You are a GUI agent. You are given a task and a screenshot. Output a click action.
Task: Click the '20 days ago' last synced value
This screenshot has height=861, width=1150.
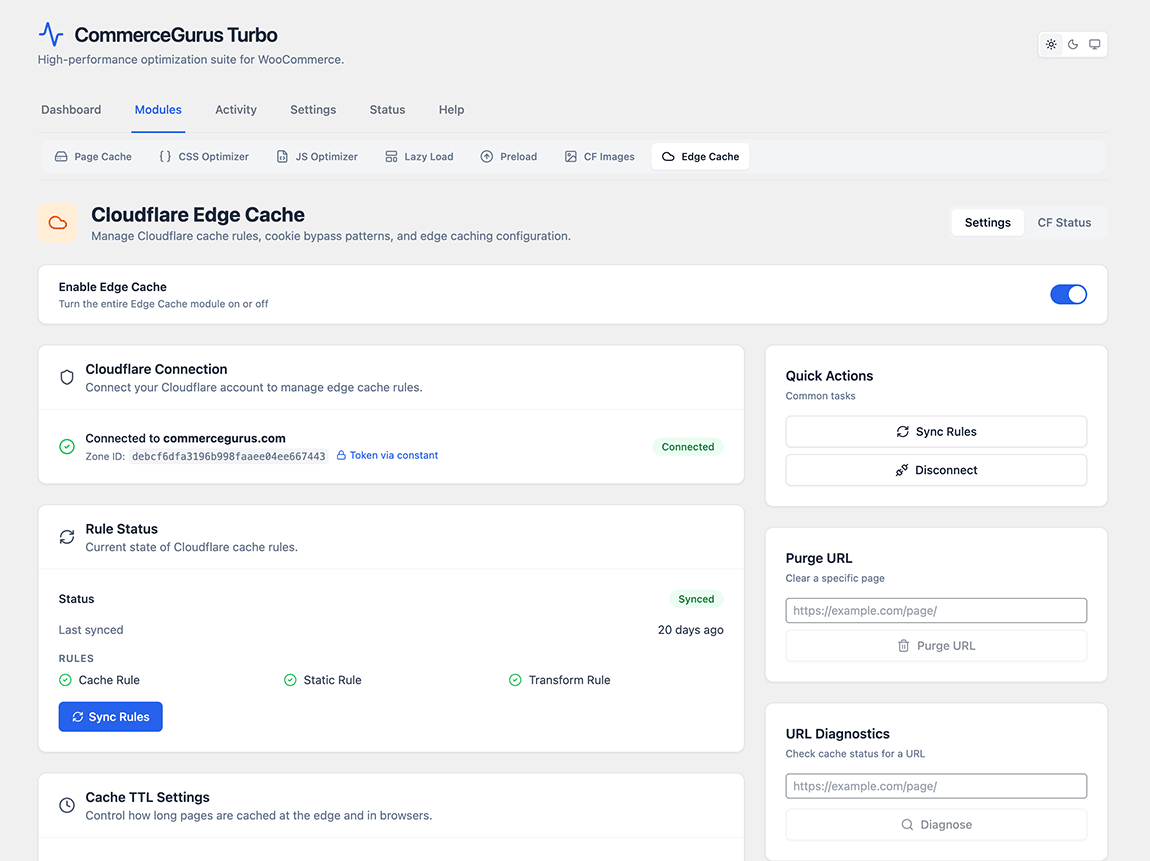click(691, 630)
